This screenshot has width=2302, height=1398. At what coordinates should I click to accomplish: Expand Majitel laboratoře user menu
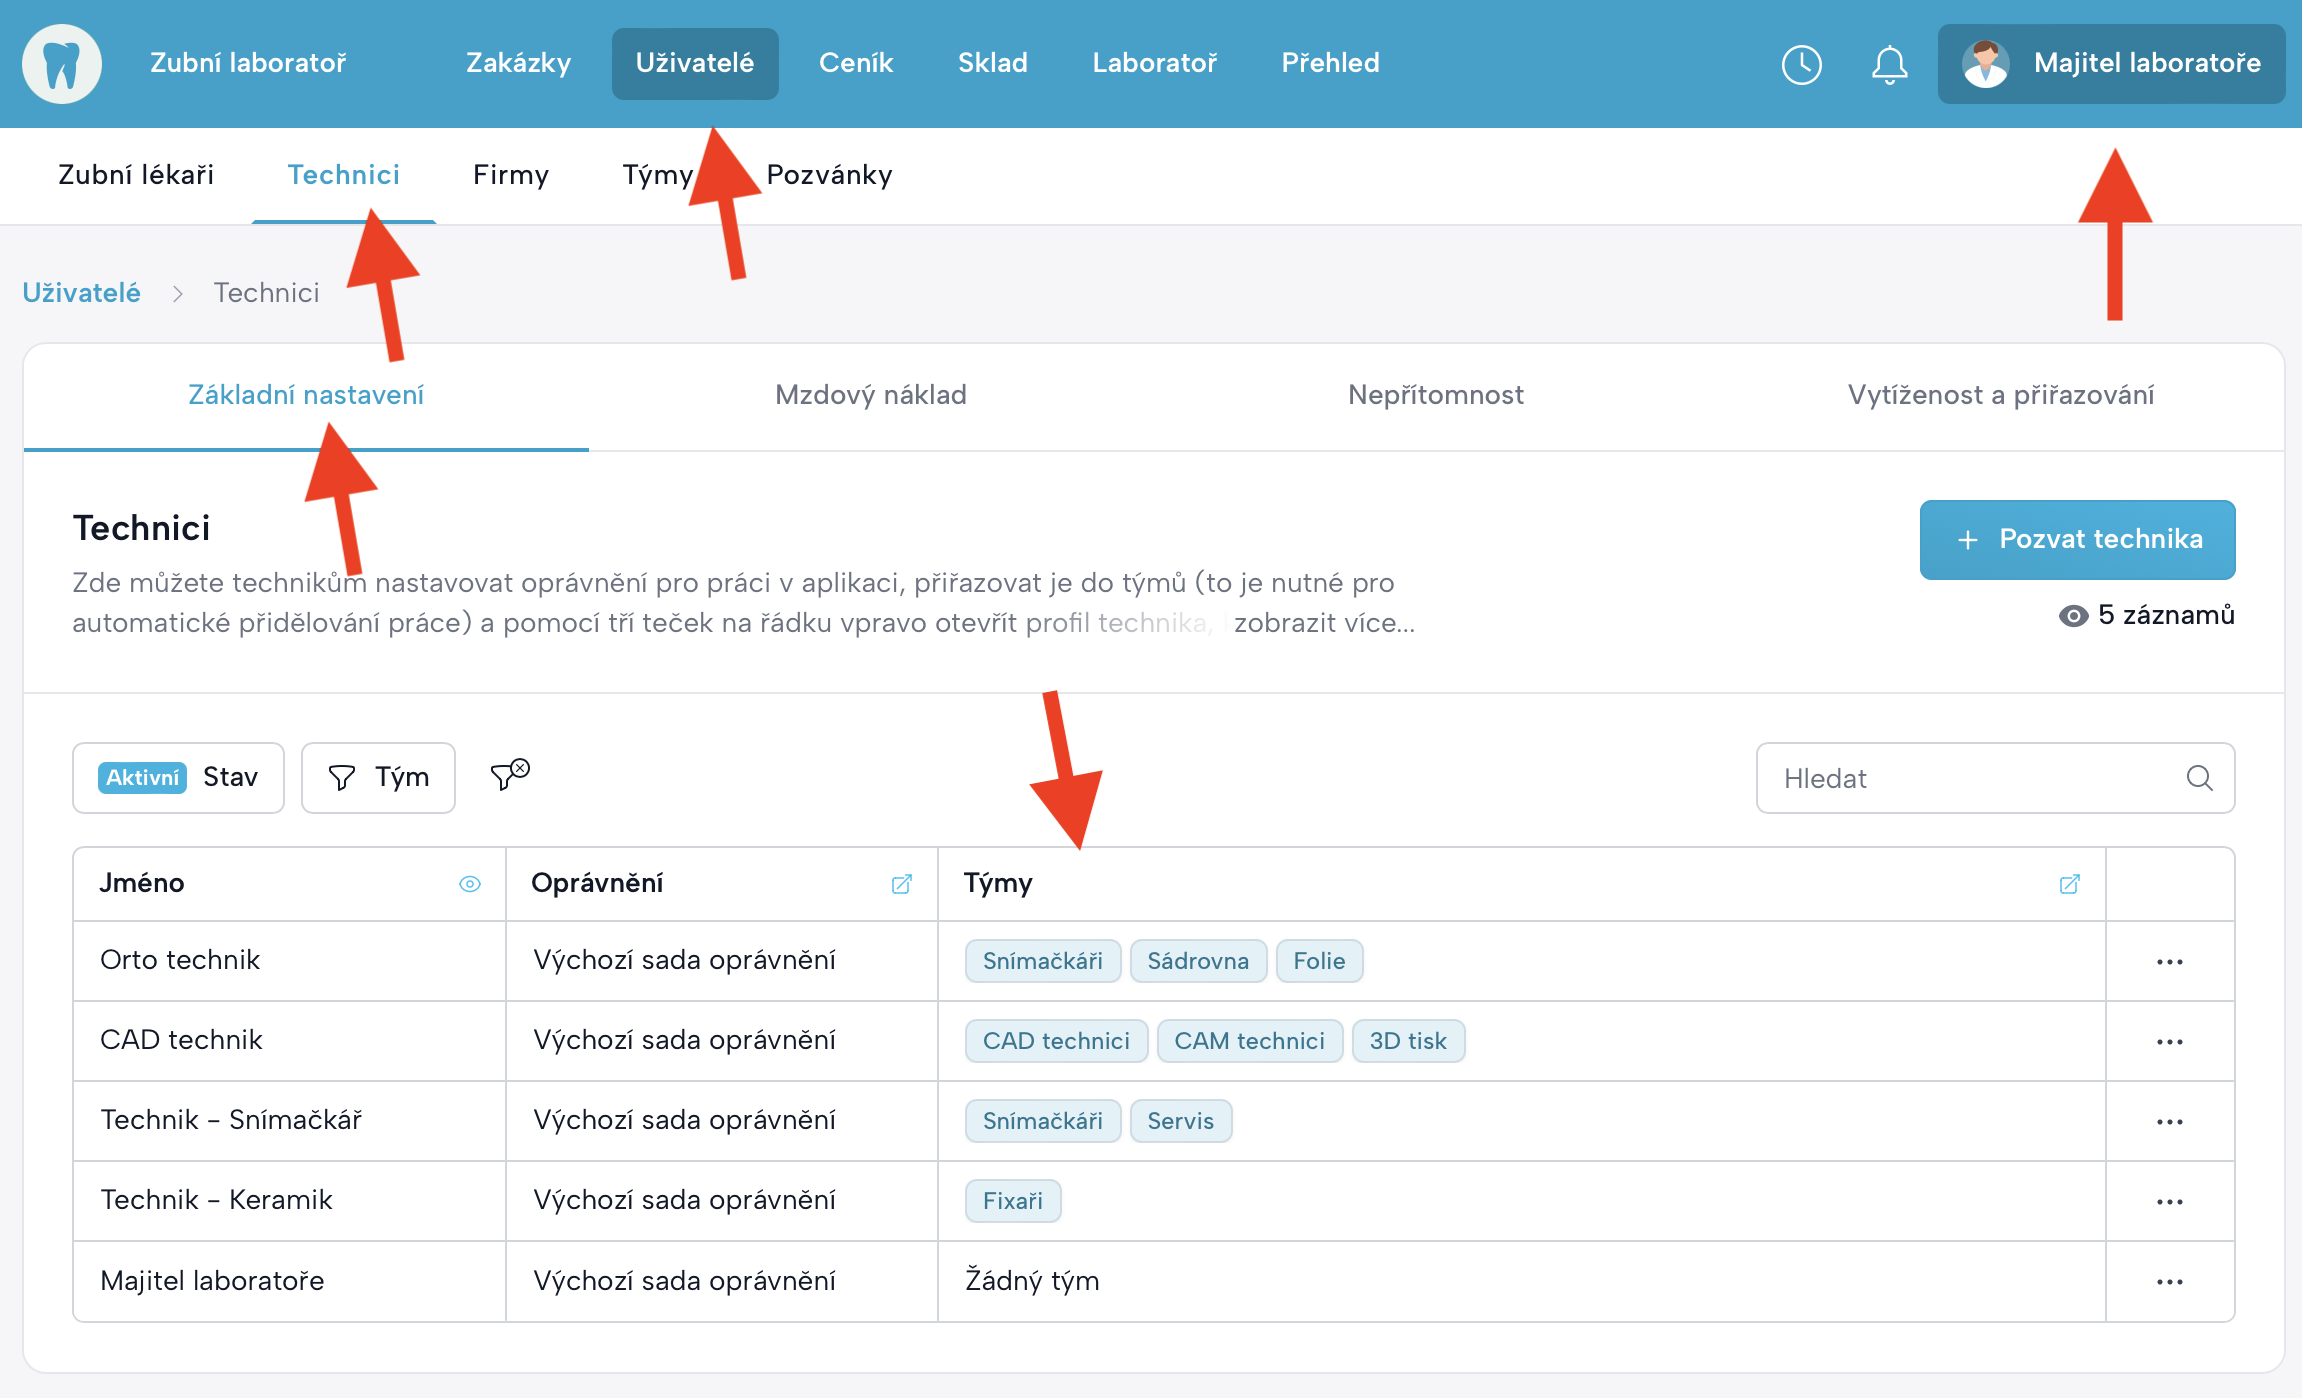click(2111, 64)
